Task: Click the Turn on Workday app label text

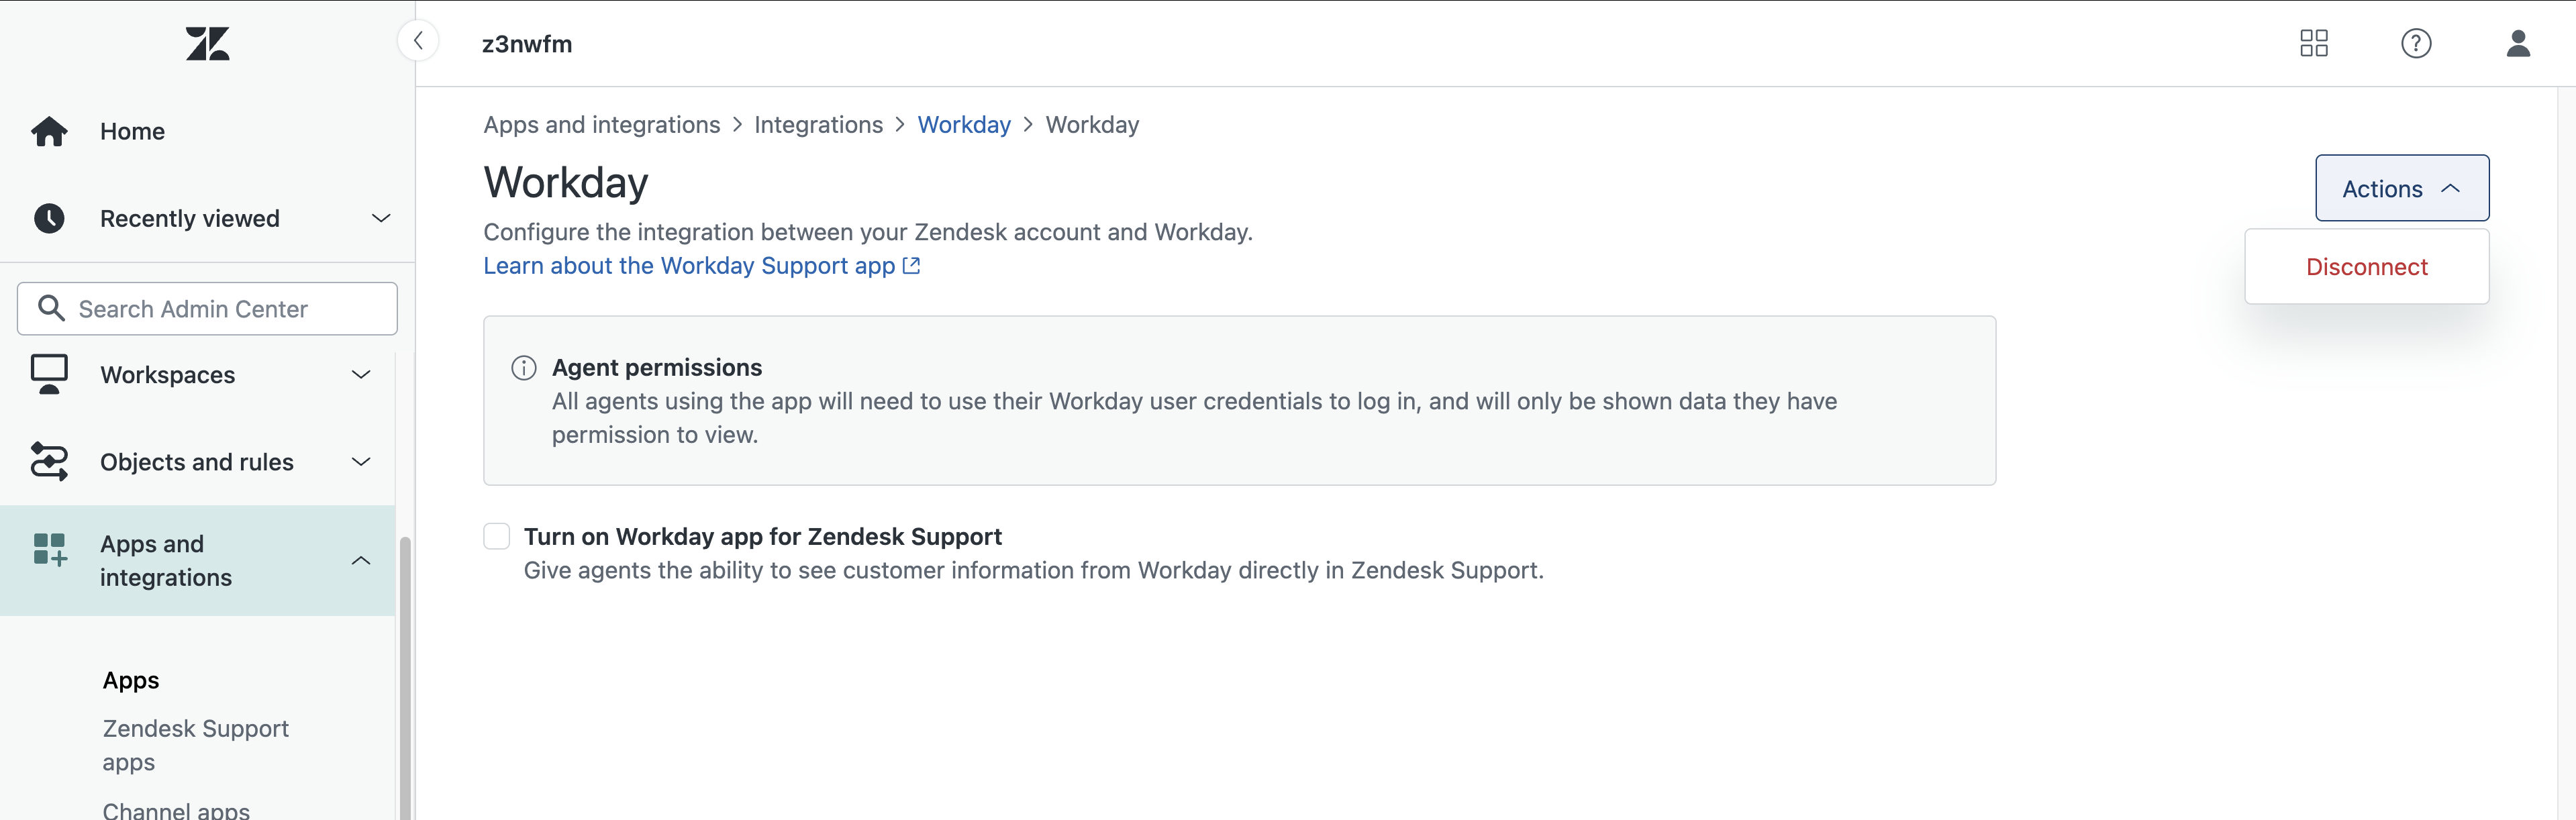Action: point(763,536)
